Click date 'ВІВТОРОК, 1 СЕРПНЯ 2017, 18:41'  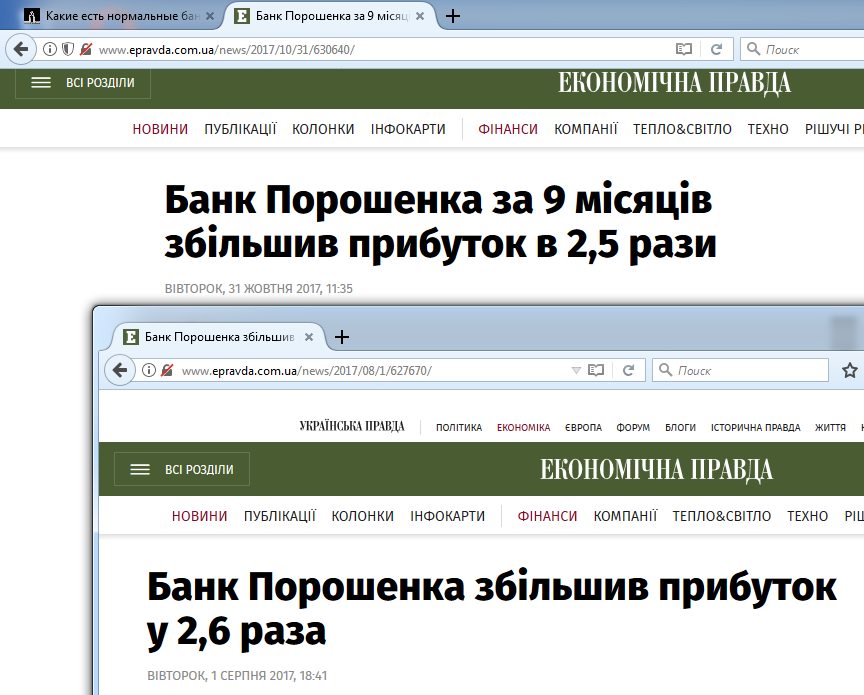click(x=237, y=675)
